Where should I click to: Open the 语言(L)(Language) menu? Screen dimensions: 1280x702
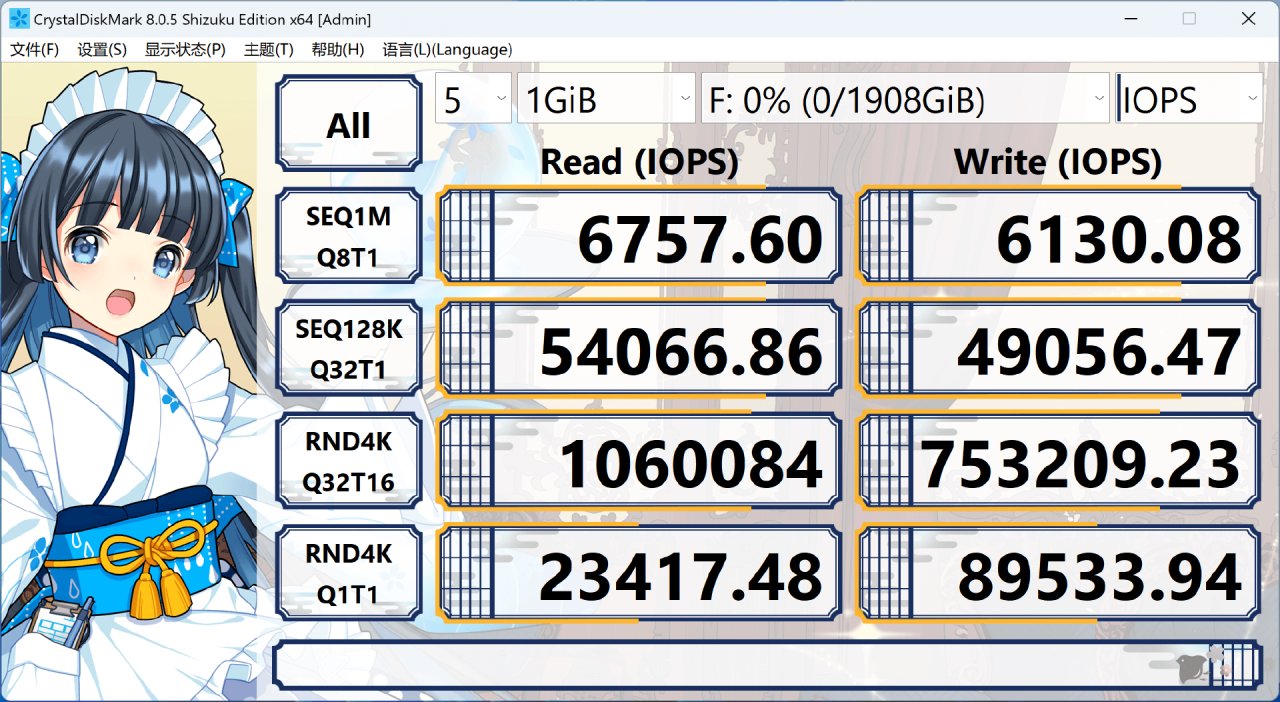tap(447, 50)
